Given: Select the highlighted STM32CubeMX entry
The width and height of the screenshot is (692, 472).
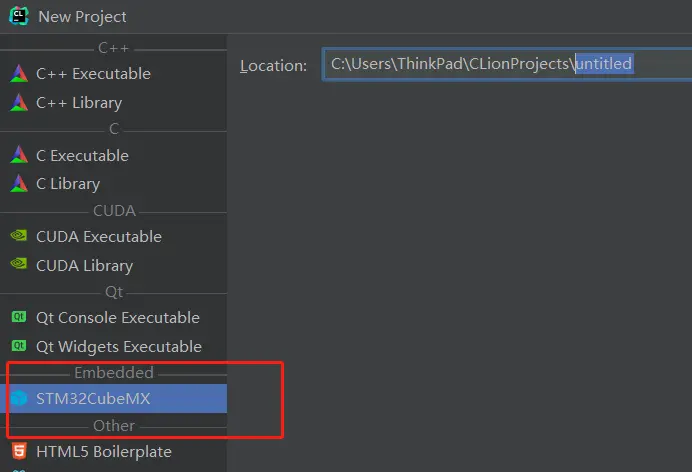Looking at the screenshot, I should coord(93,399).
